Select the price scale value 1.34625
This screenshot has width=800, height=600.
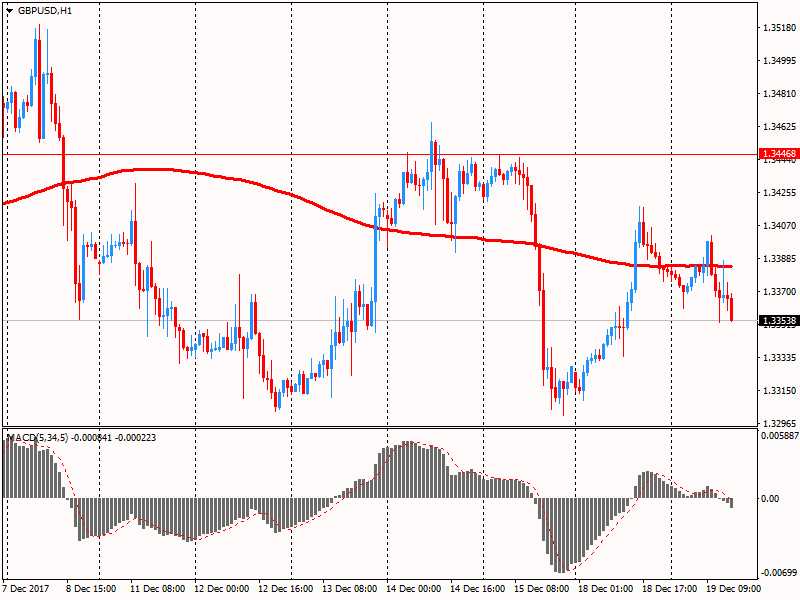(x=780, y=127)
